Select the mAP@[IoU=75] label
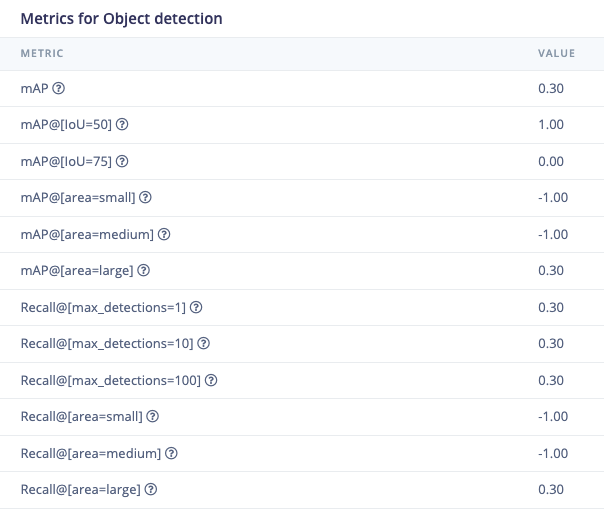The image size is (604, 519). [x=66, y=161]
